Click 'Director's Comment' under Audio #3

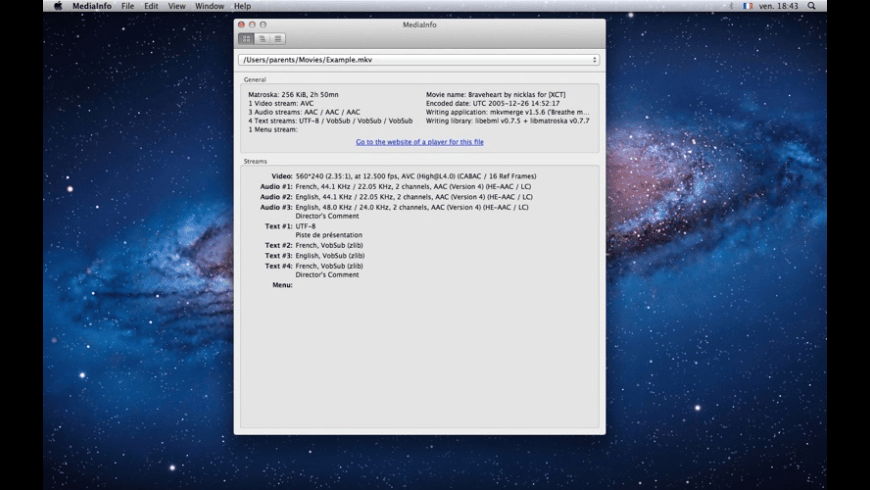pyautogui.click(x=327, y=216)
